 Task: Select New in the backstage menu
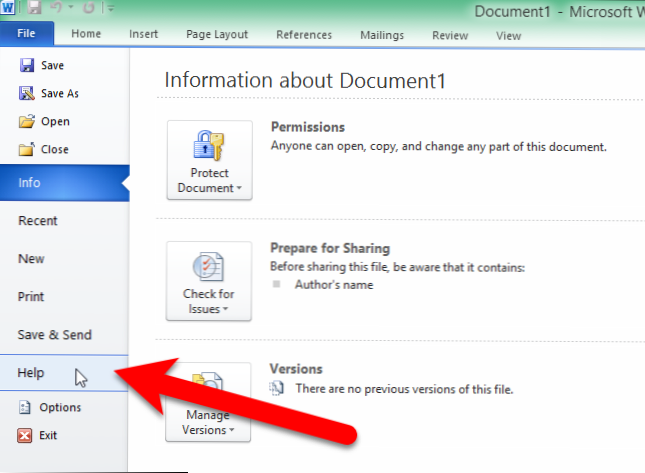coord(64,259)
